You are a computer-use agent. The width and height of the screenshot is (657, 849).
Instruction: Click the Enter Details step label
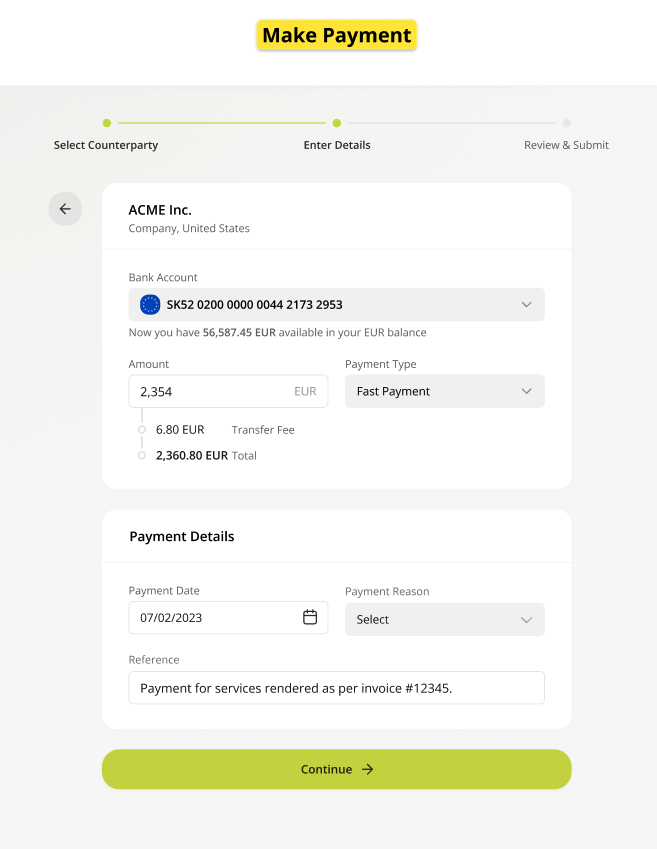(x=337, y=145)
